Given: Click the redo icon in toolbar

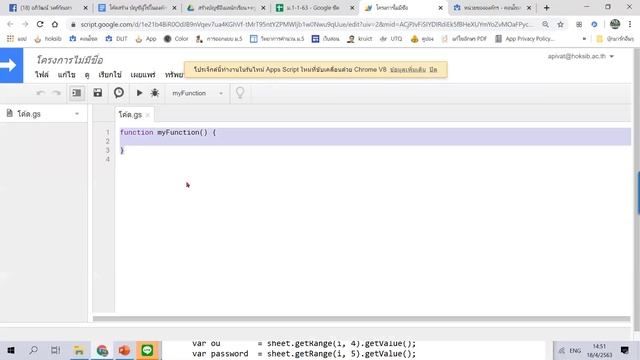Looking at the screenshot, I should (56, 93).
